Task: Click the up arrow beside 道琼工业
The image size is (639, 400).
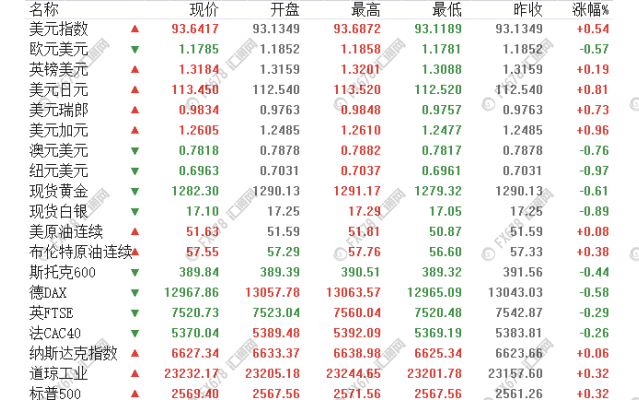Action: click(x=135, y=373)
